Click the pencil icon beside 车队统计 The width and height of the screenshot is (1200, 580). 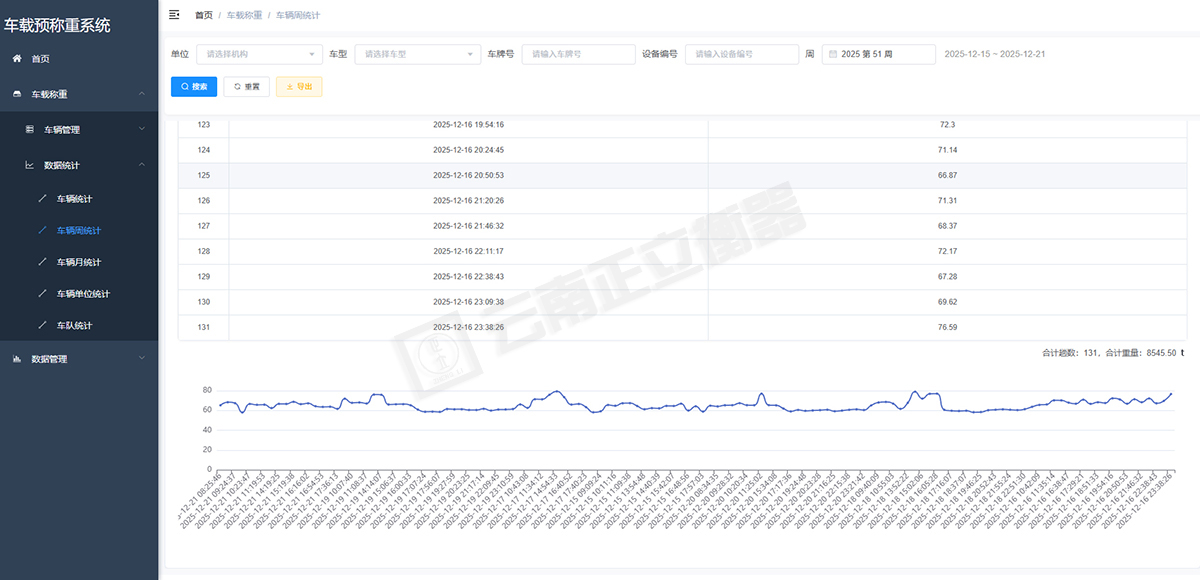(x=42, y=326)
